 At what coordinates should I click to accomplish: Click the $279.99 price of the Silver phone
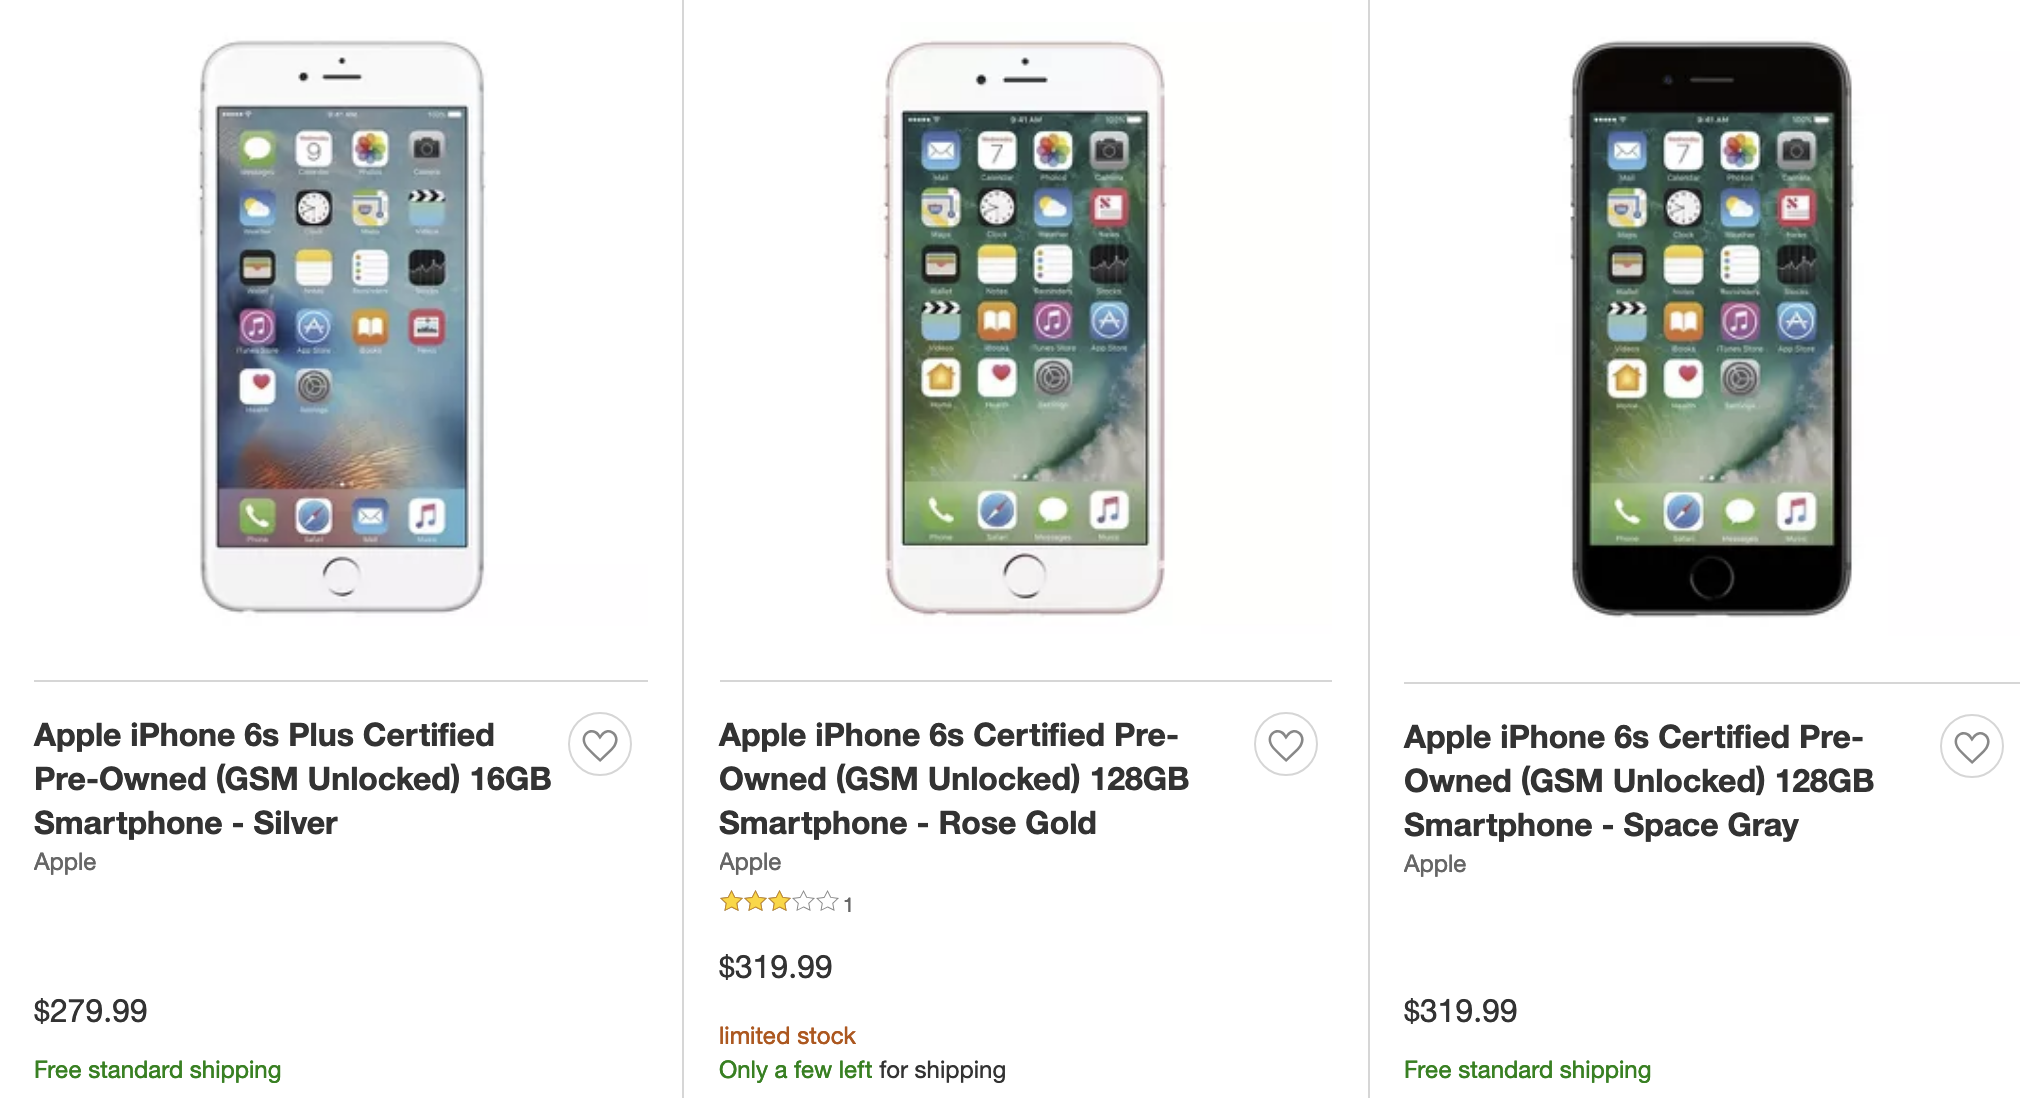tap(91, 1011)
